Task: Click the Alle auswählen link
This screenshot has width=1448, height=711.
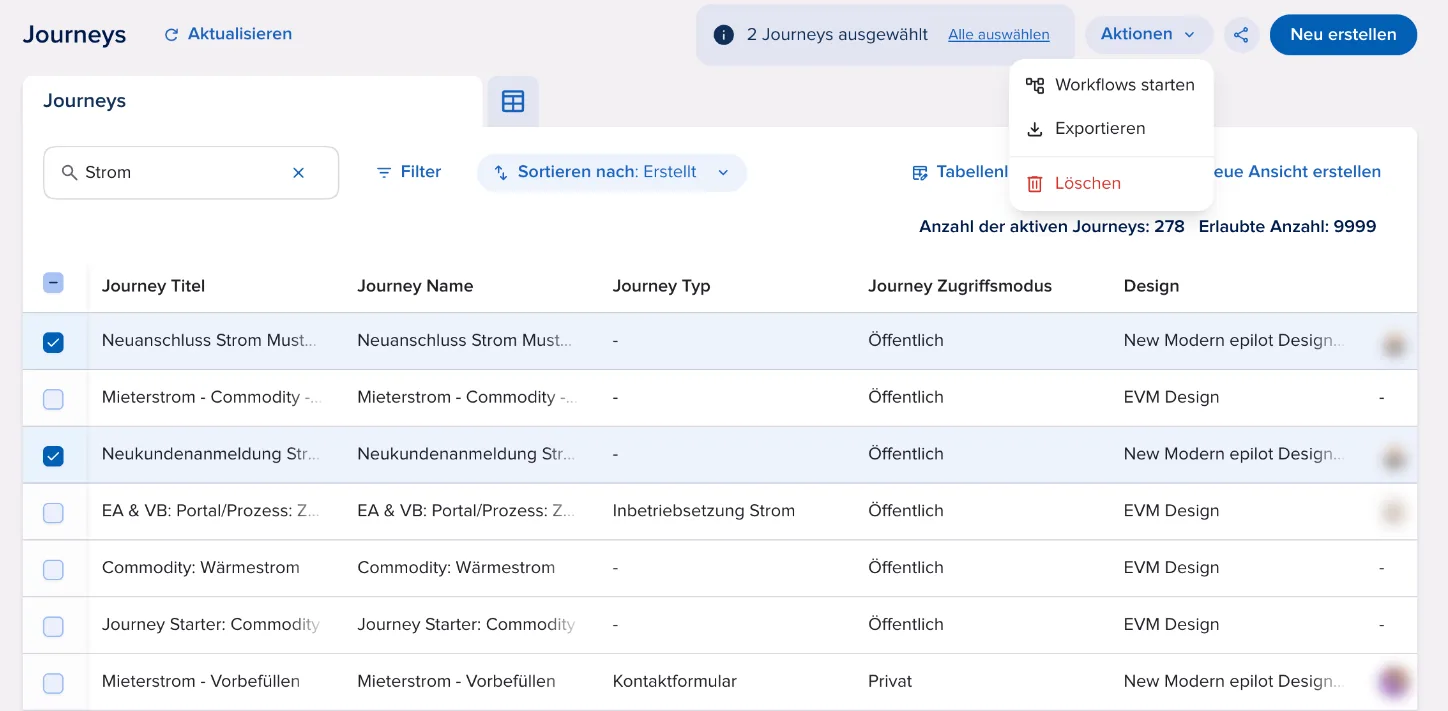Action: pyautogui.click(x=999, y=35)
